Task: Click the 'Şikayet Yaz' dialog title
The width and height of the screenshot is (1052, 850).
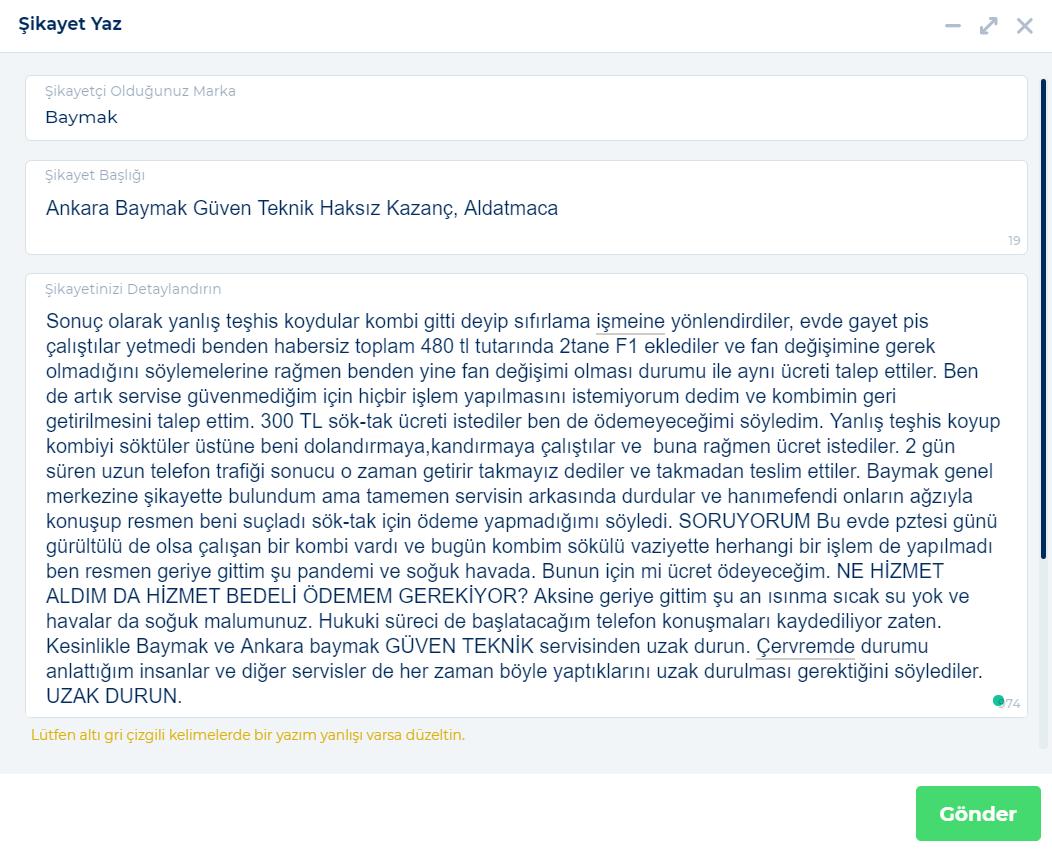Action: 70,24
